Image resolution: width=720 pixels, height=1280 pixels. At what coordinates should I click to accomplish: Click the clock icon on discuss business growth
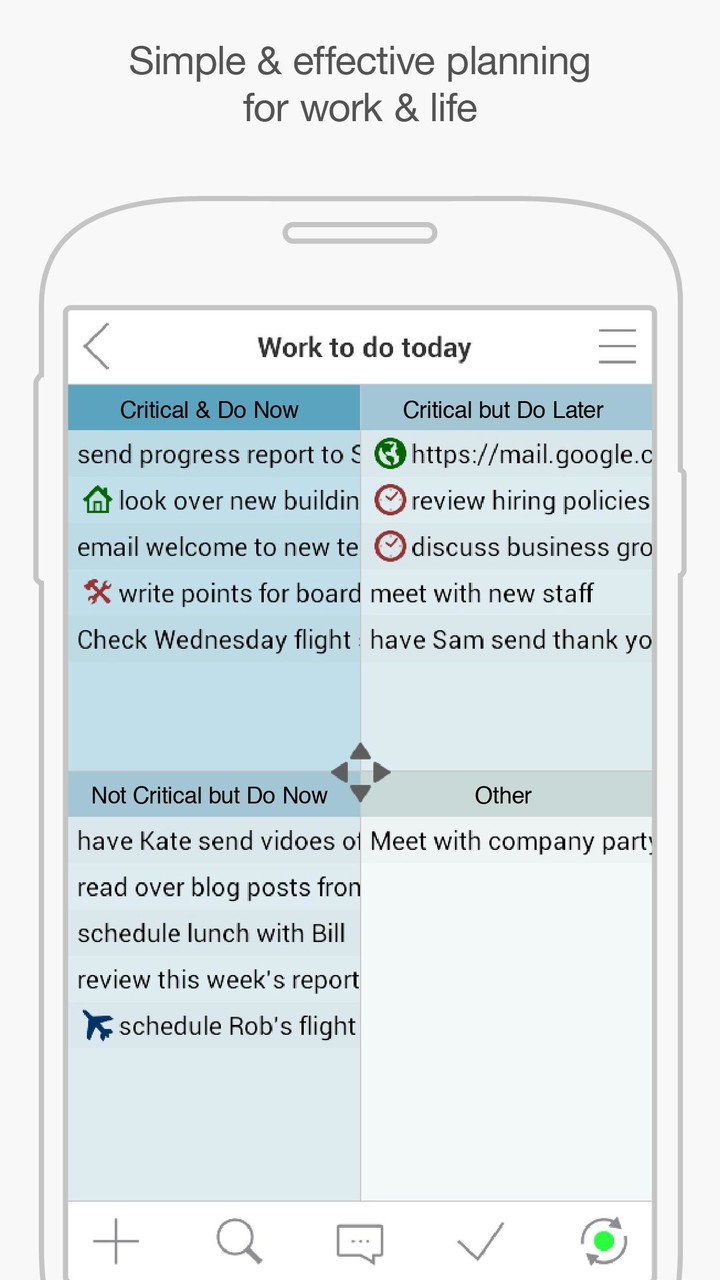pyautogui.click(x=390, y=546)
